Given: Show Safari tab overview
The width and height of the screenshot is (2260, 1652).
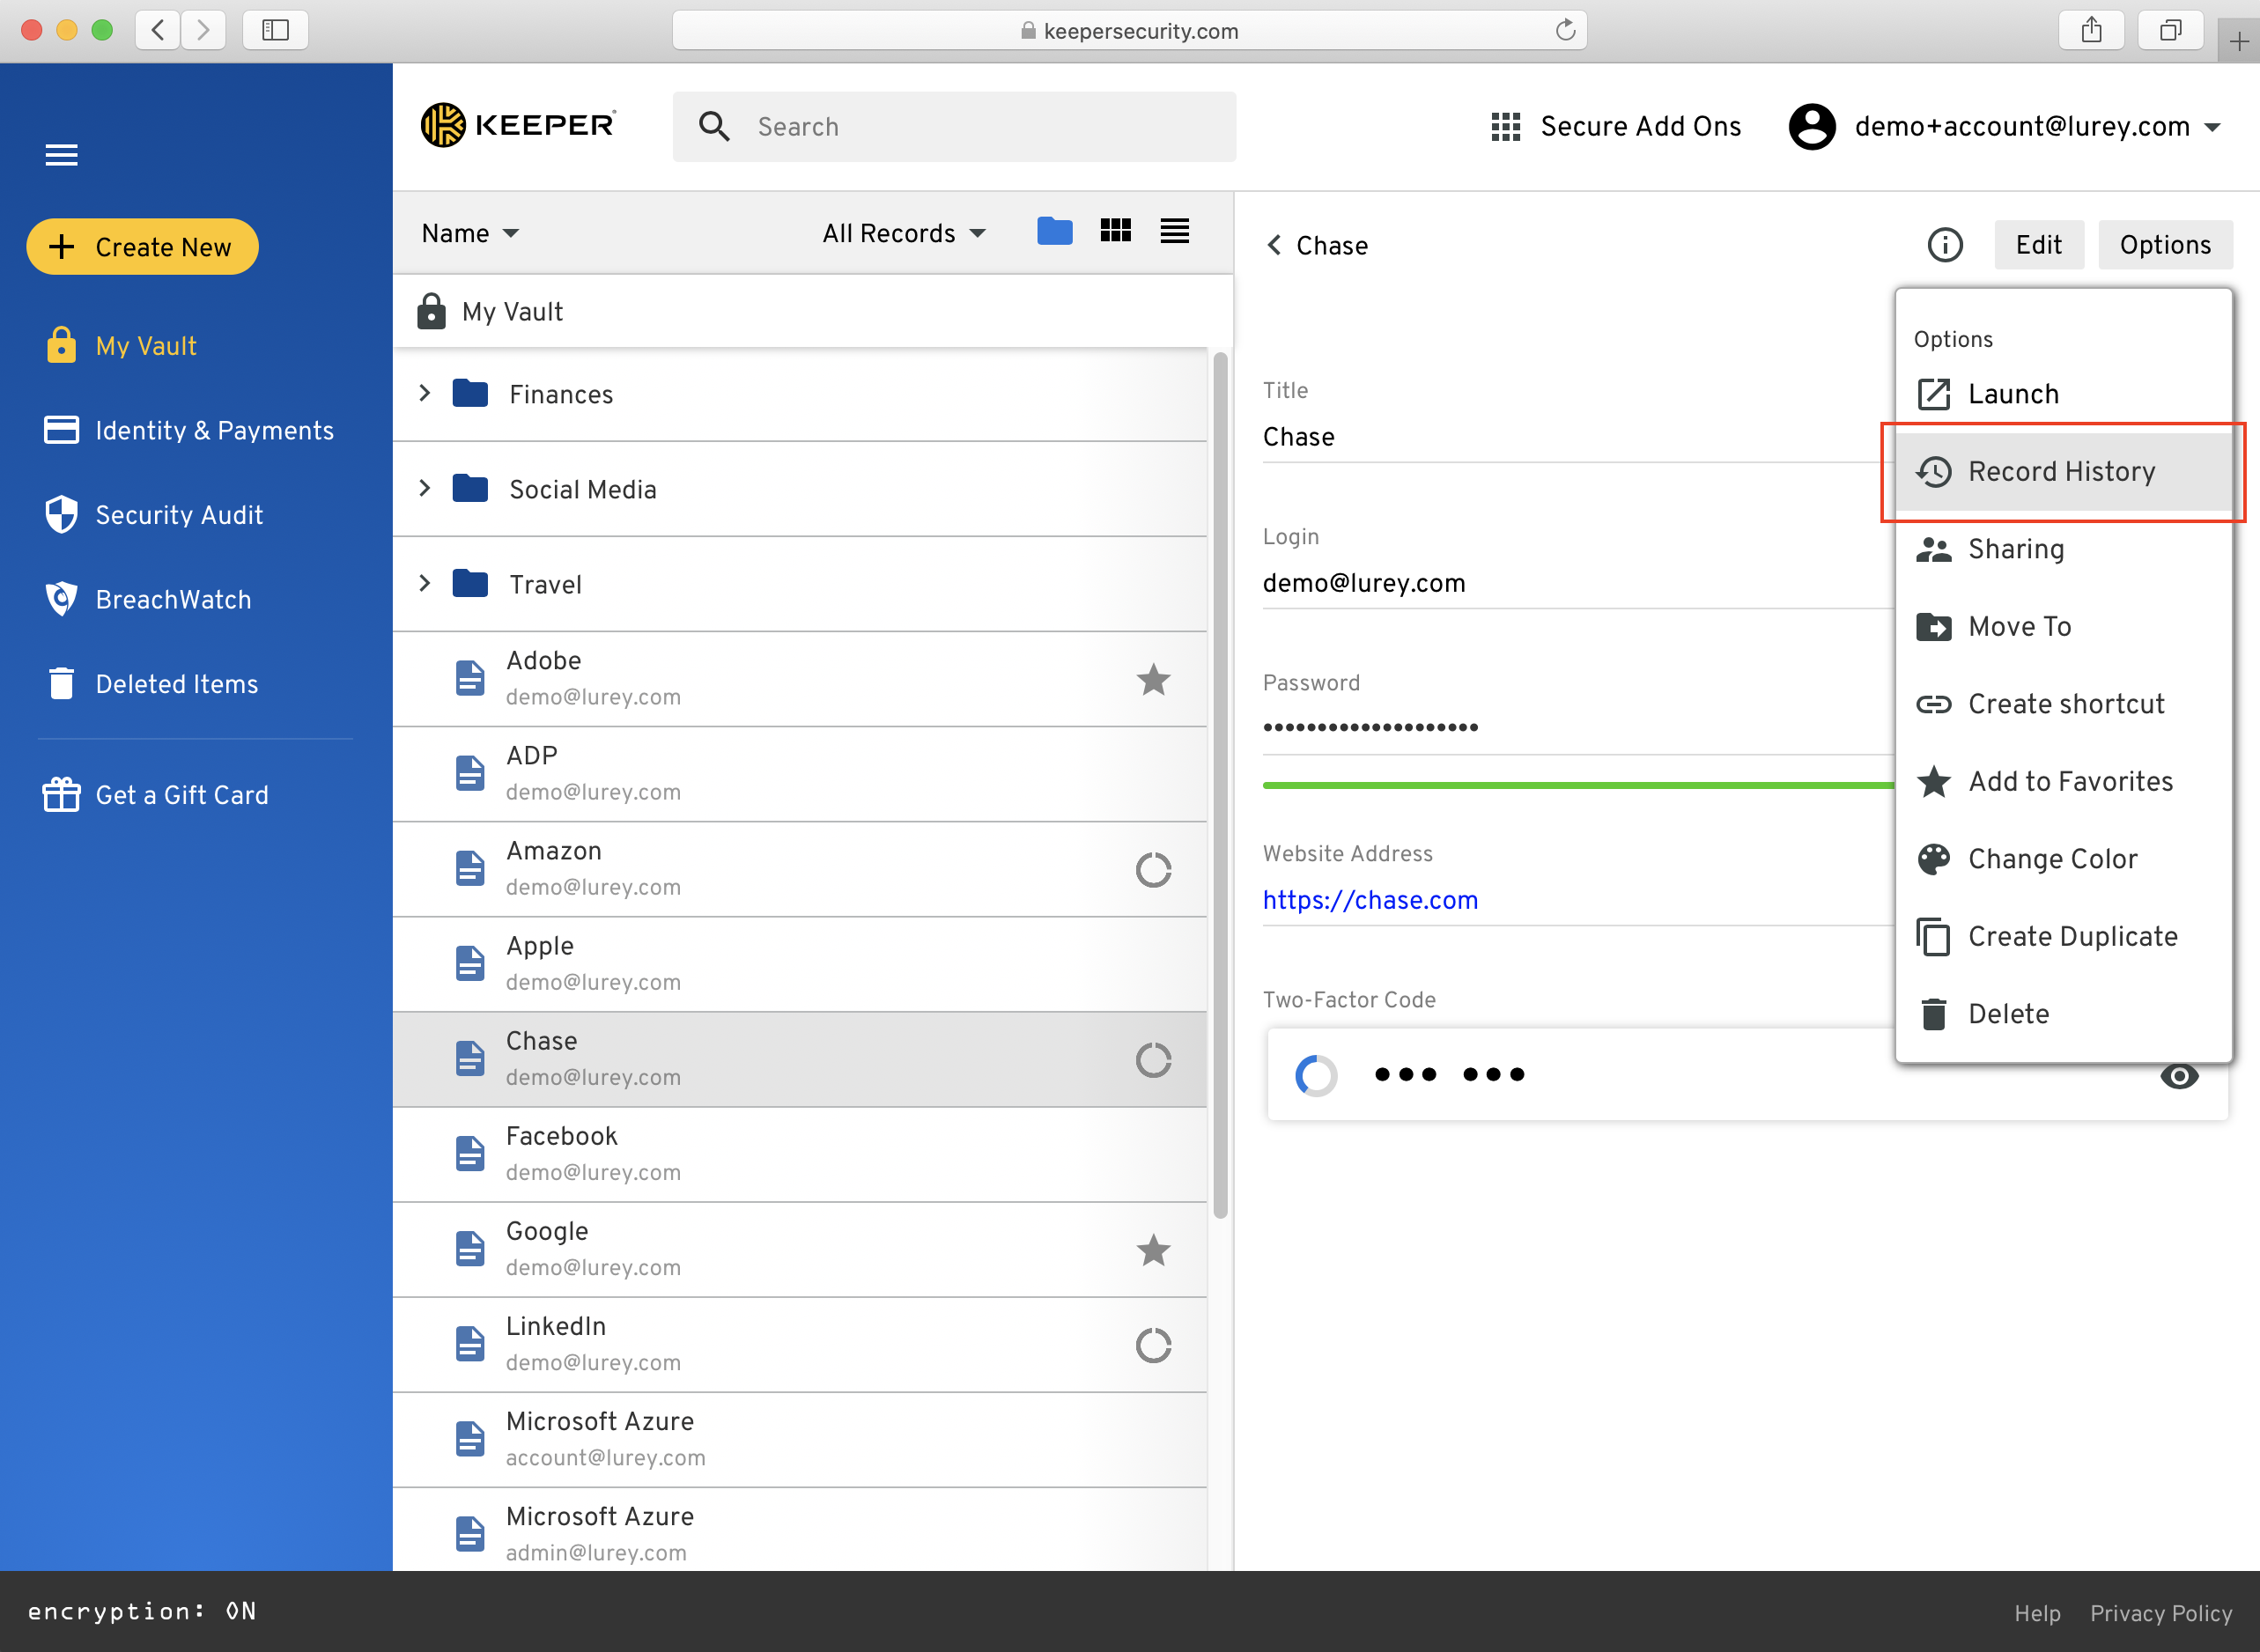Looking at the screenshot, I should [2170, 30].
